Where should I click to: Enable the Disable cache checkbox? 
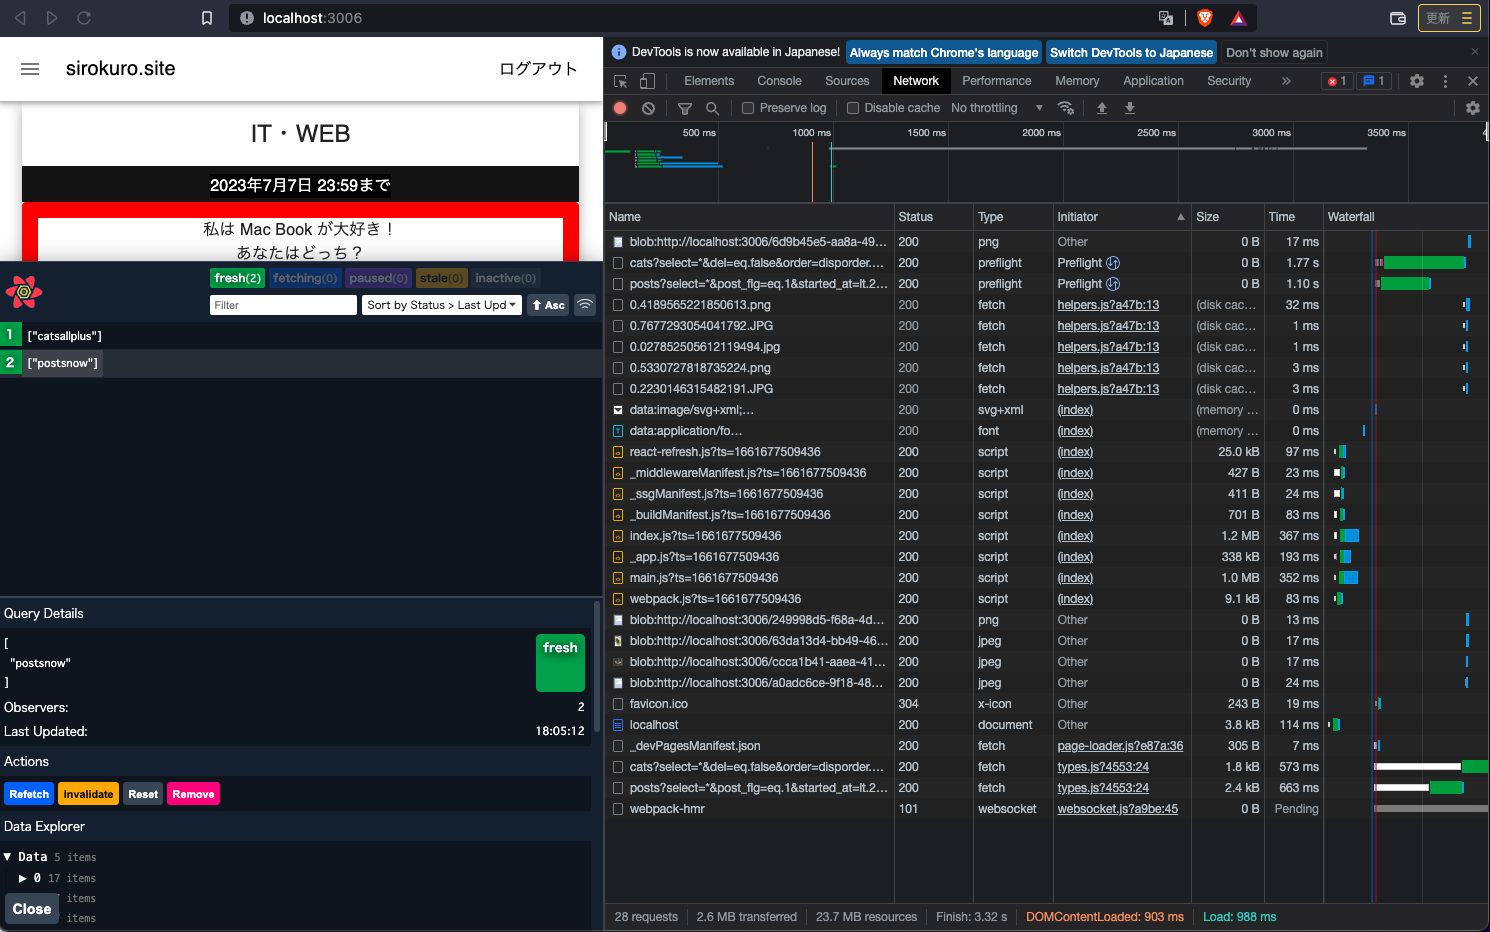pyautogui.click(x=853, y=108)
